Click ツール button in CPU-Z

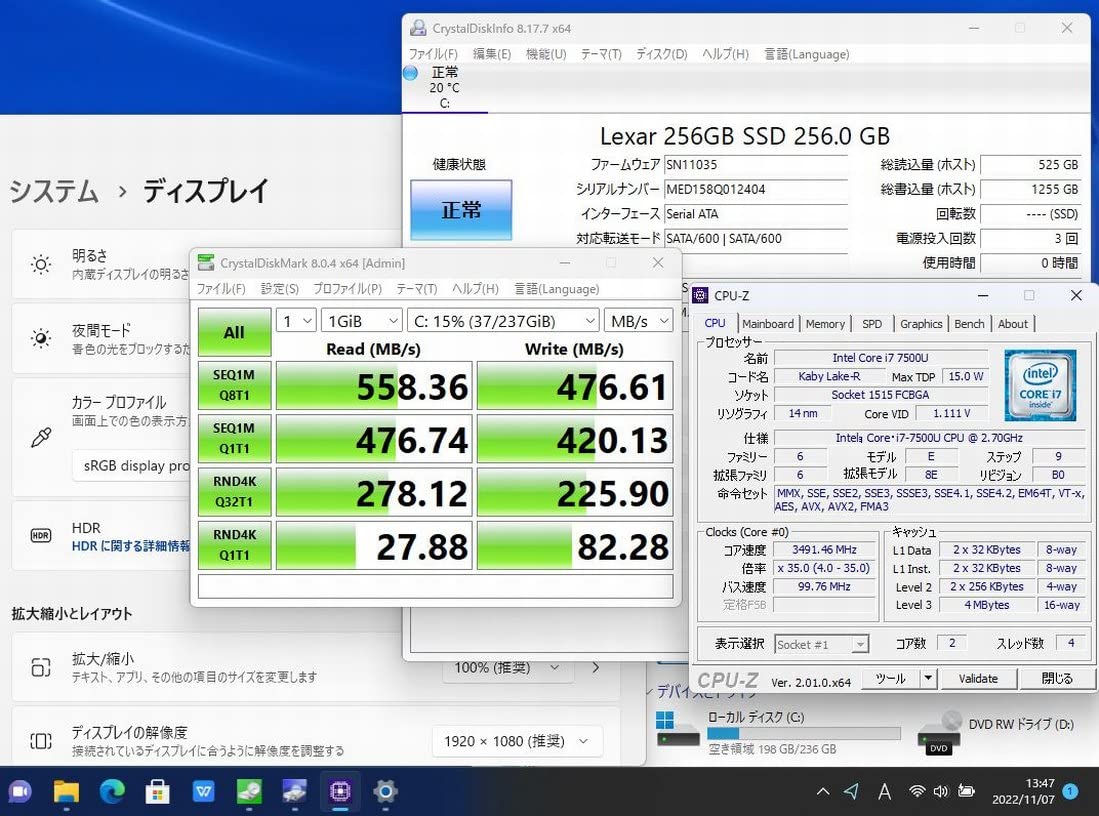(x=890, y=678)
